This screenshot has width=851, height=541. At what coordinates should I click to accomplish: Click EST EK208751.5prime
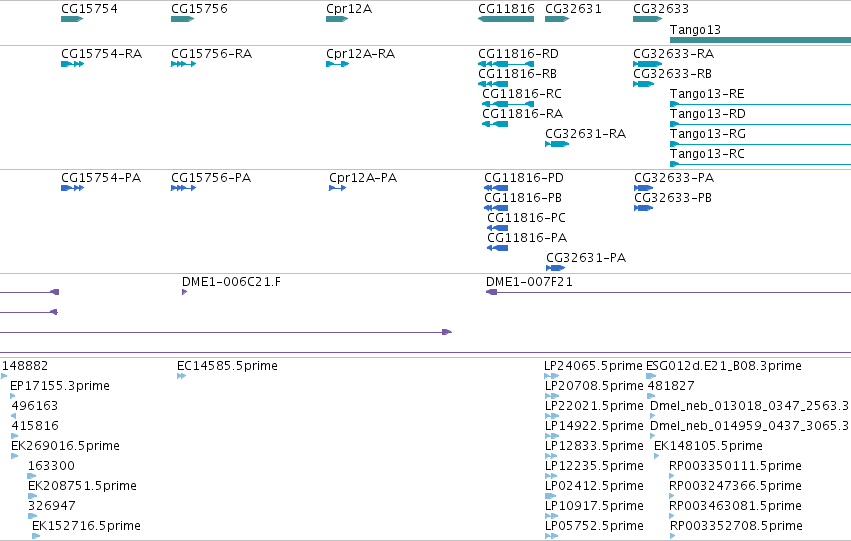click(33, 497)
